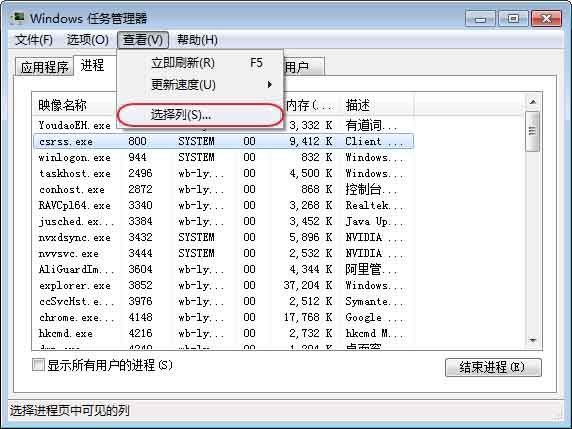Viewport: 572px width, 429px height.
Task: Switch to the 进程 tab
Action: 93,66
